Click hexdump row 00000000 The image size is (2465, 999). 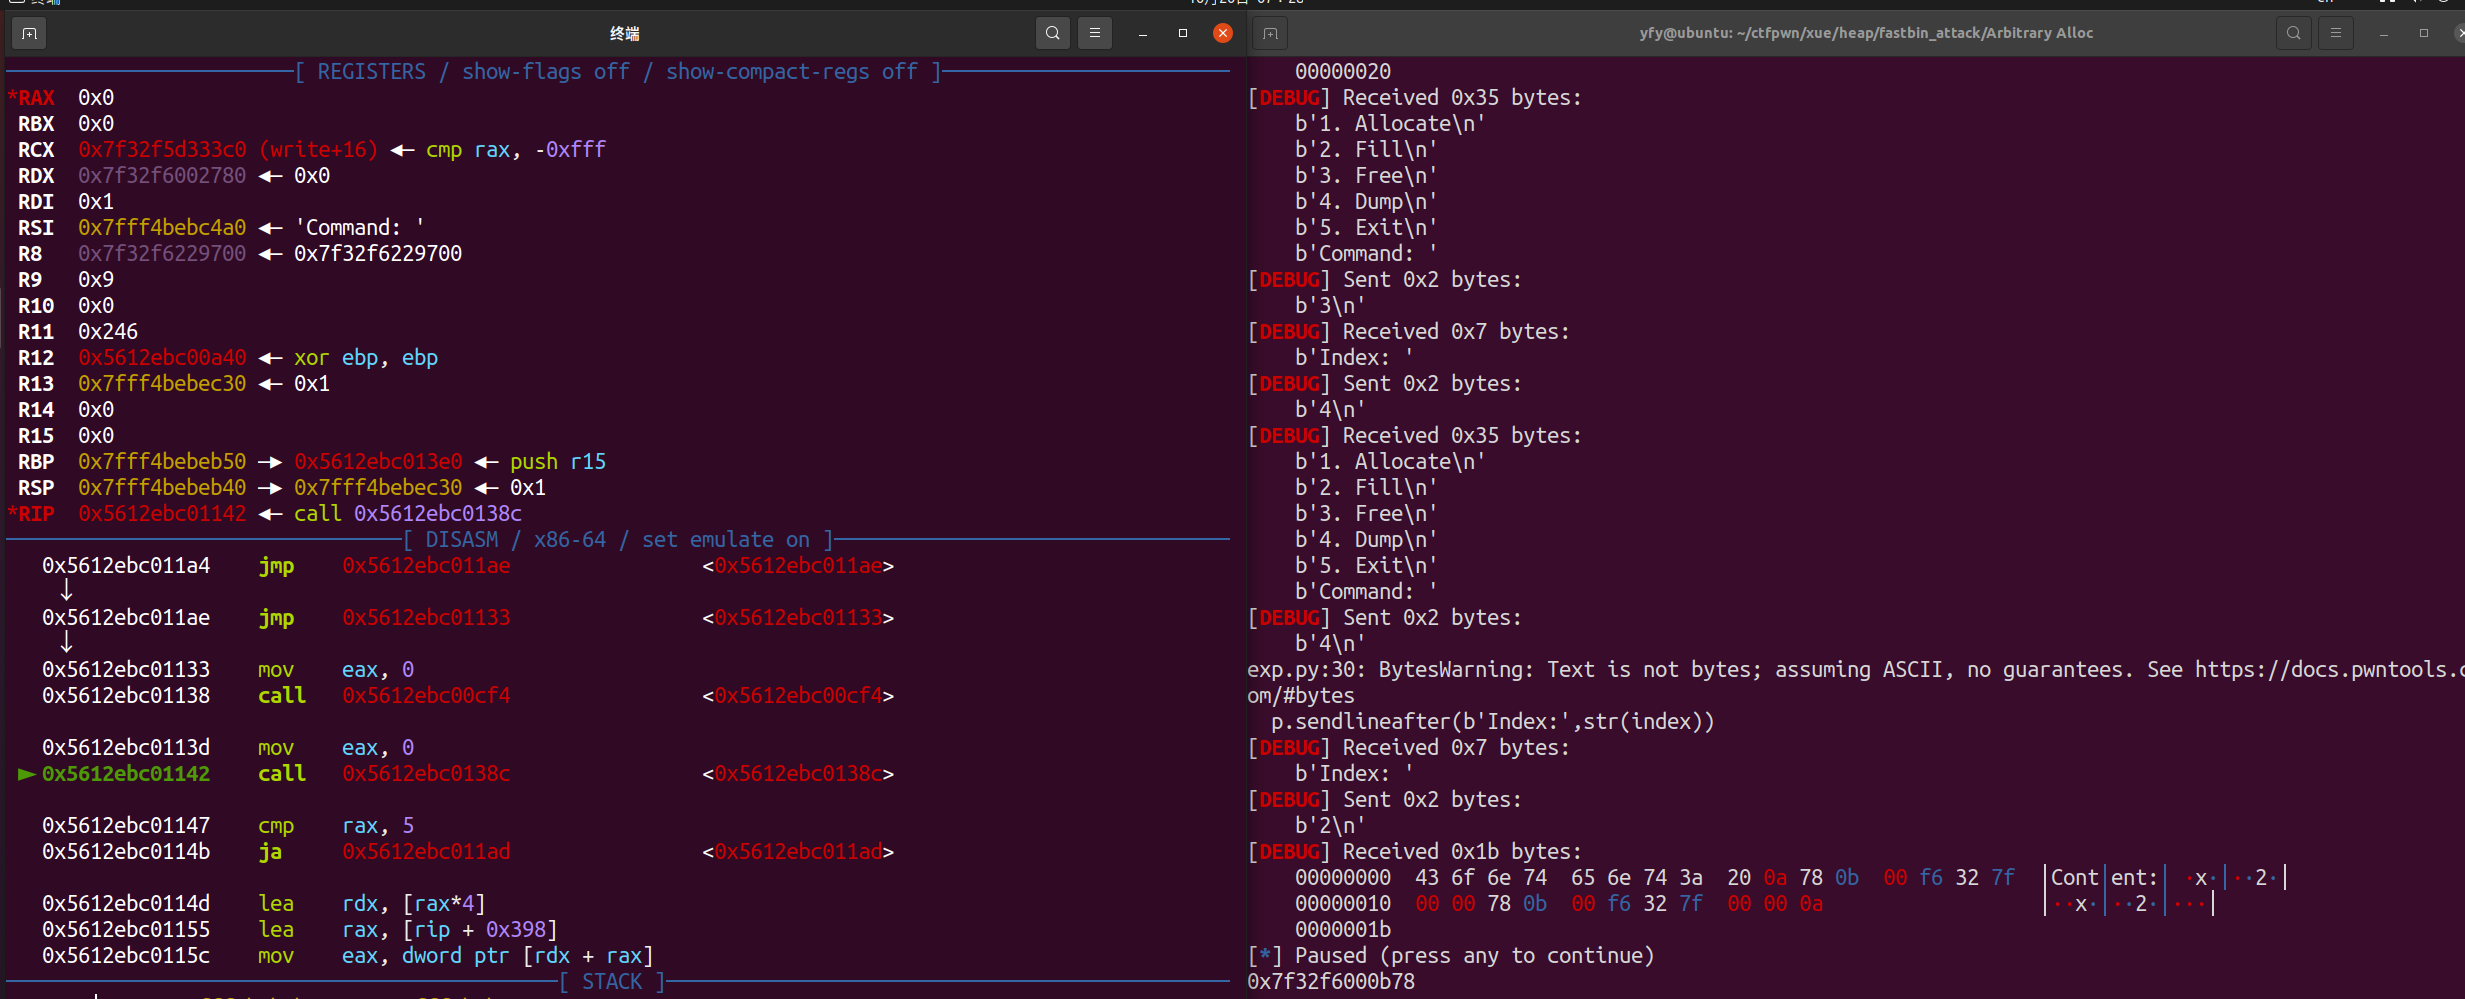pos(1790,878)
